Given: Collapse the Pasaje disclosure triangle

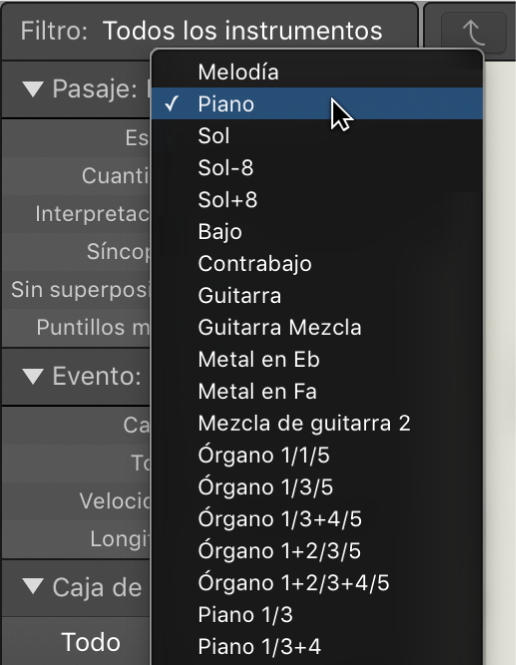Looking at the screenshot, I should (33, 89).
